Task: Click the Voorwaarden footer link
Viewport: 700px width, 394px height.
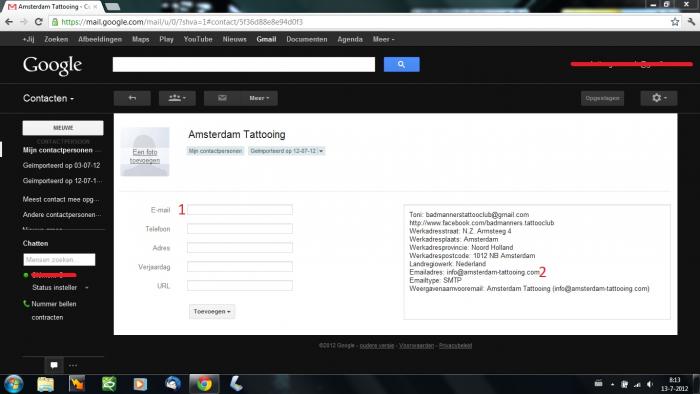Action: 416,345
